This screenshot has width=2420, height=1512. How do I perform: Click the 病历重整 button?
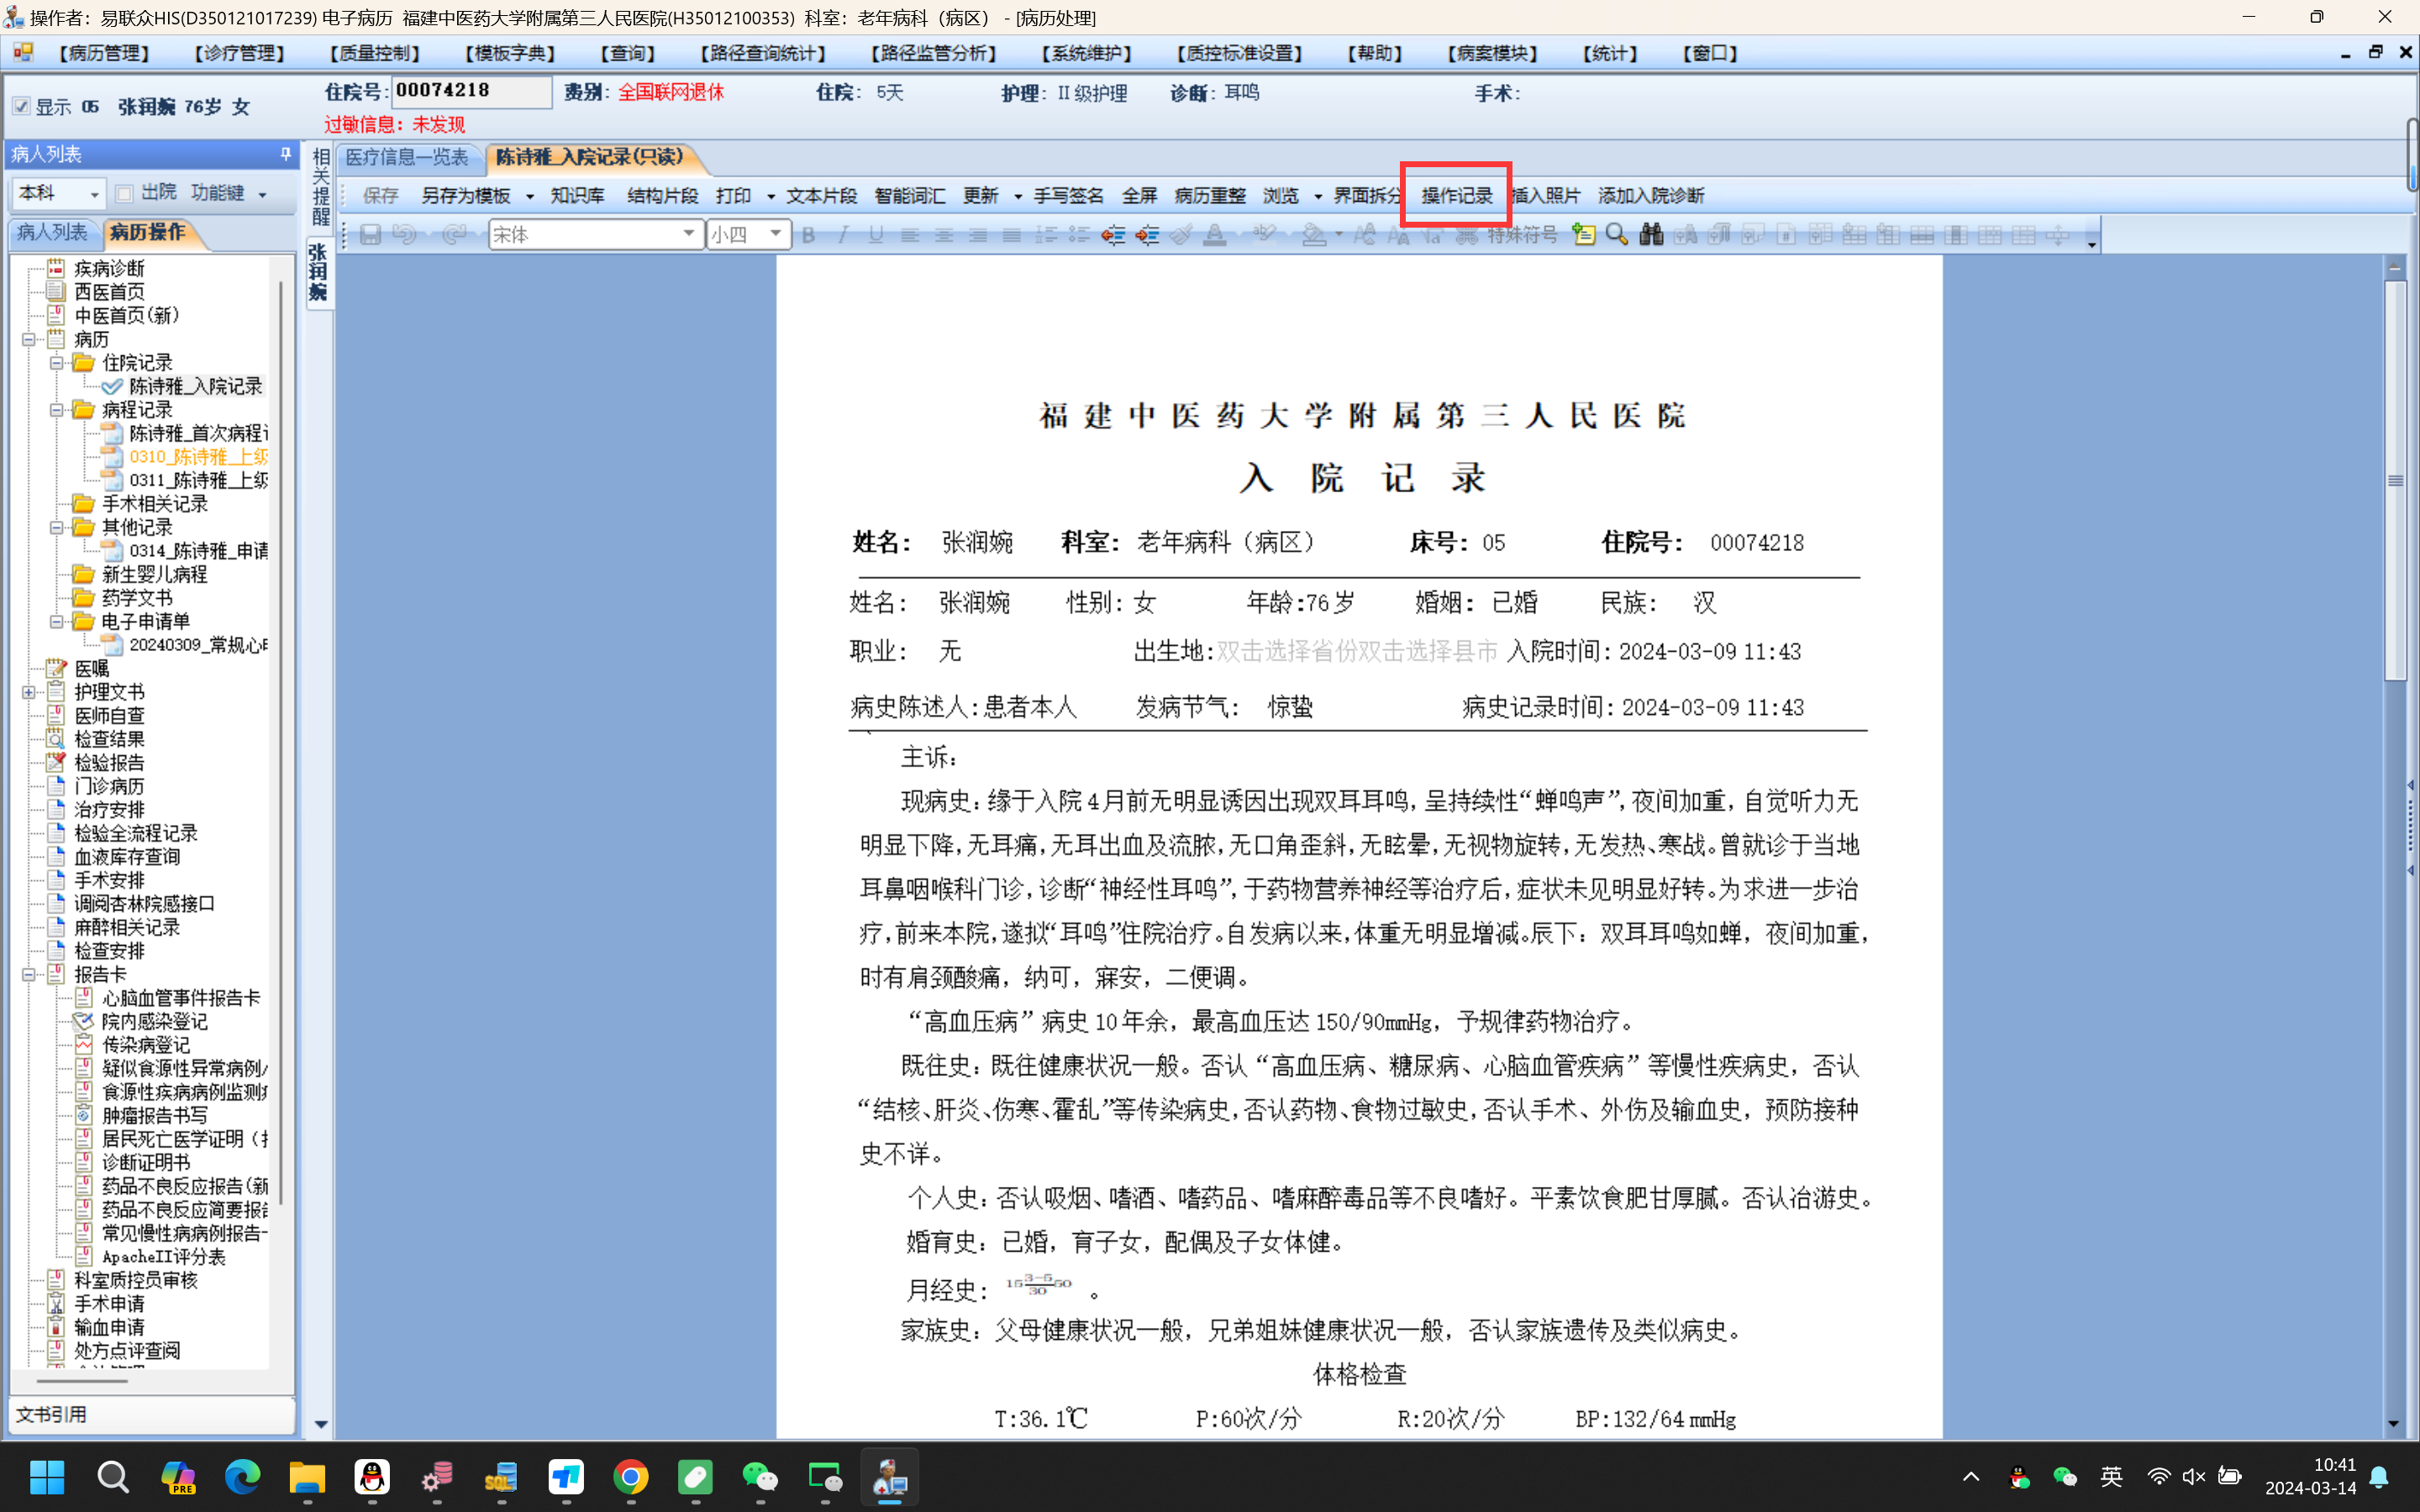pos(1209,195)
